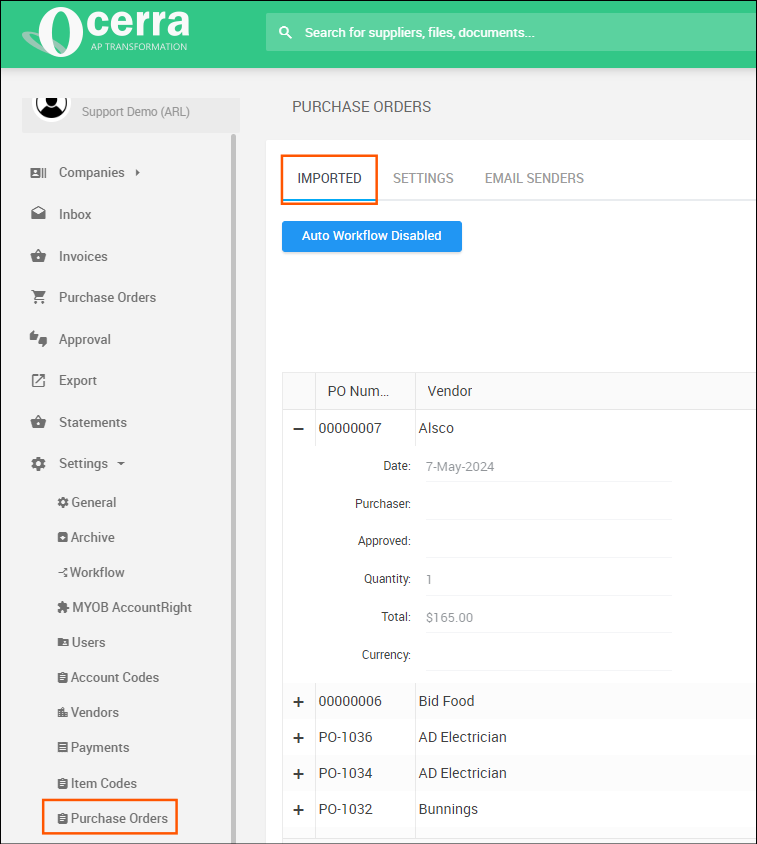Click the Inbox envelope icon
The image size is (757, 844).
pos(38,213)
